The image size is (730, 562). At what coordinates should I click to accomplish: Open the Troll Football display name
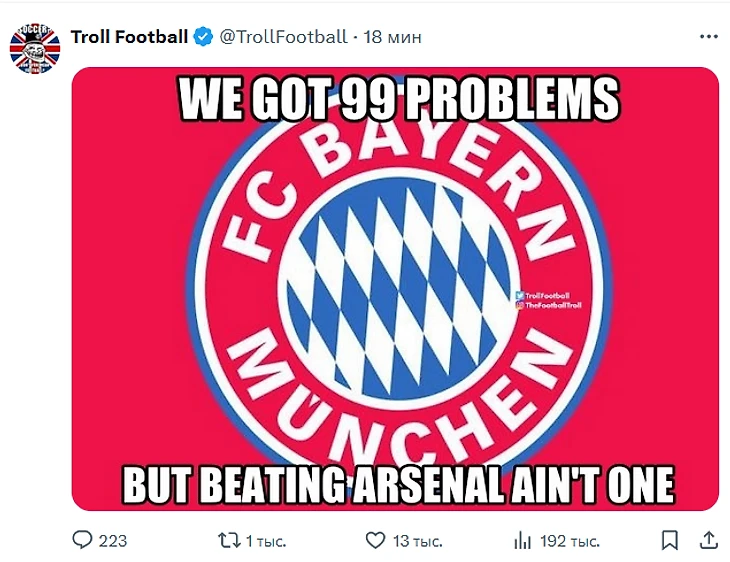point(129,37)
